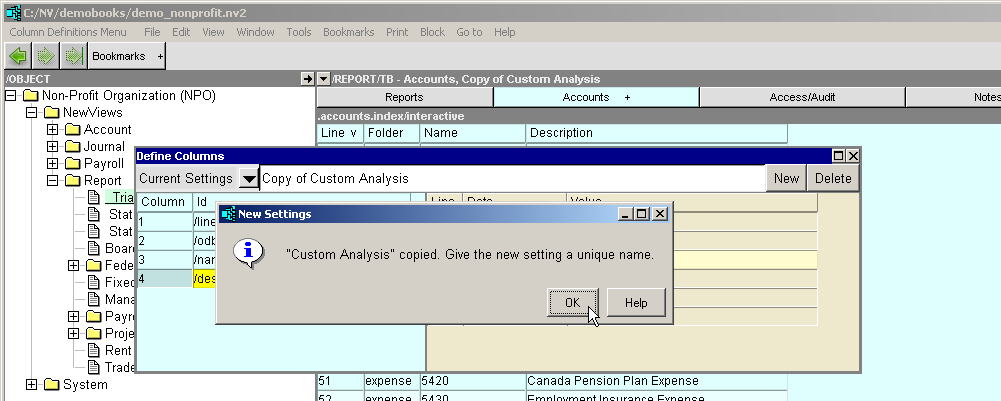Viewport: 1001px width, 401px height.
Task: Click the forward arrow toolbar icon
Action: [45, 56]
